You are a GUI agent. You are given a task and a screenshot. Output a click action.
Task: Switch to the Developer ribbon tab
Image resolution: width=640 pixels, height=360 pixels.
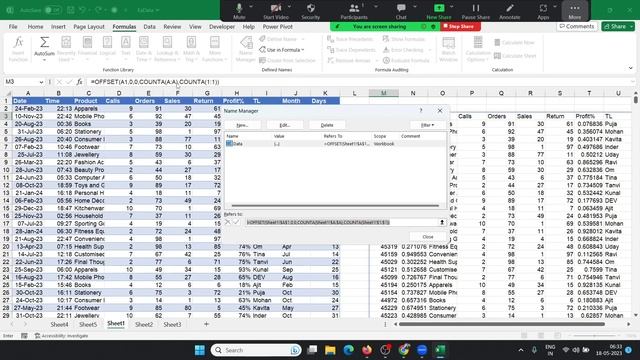[x=222, y=27]
